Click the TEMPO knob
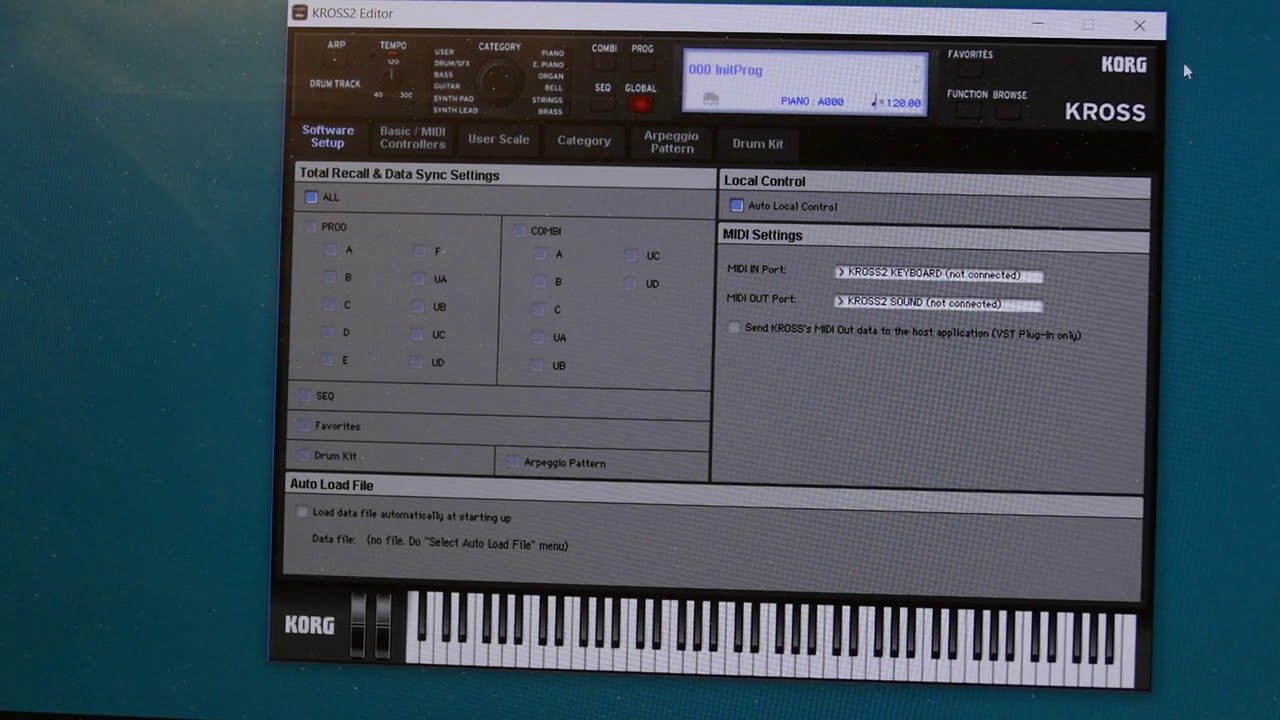The image size is (1280, 720). (392, 77)
